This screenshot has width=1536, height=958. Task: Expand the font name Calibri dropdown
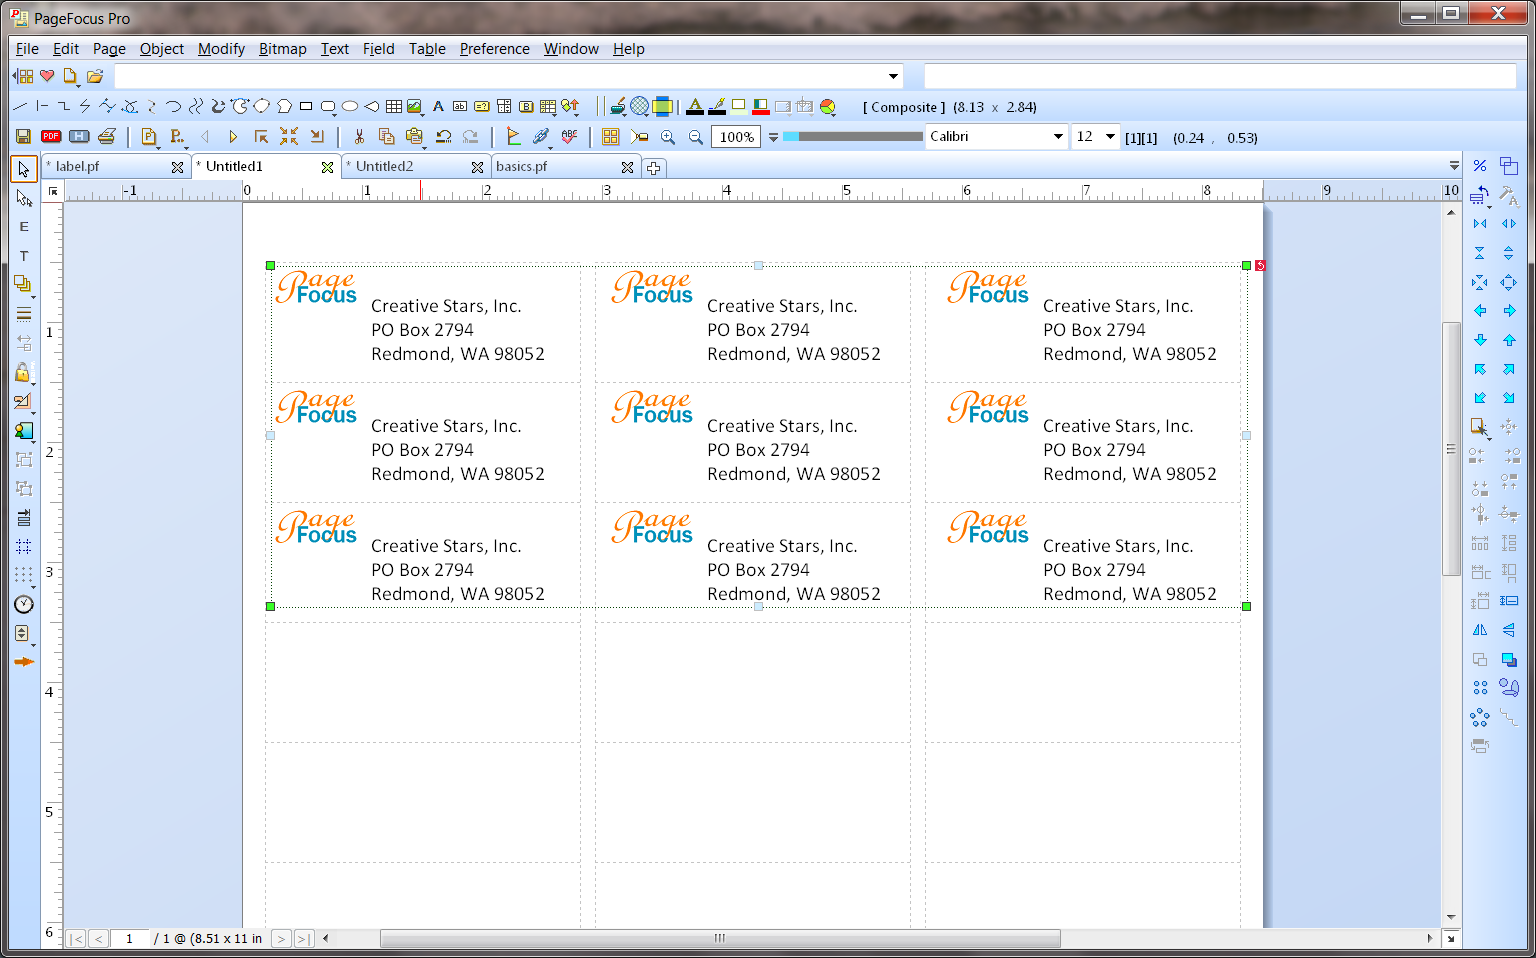(x=1058, y=137)
